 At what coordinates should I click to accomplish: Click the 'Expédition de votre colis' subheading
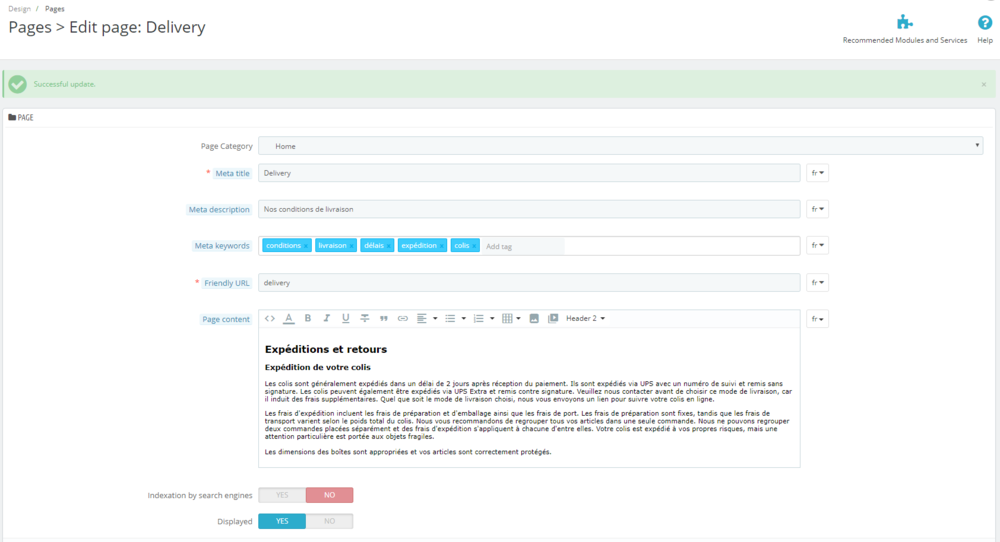coord(318,367)
